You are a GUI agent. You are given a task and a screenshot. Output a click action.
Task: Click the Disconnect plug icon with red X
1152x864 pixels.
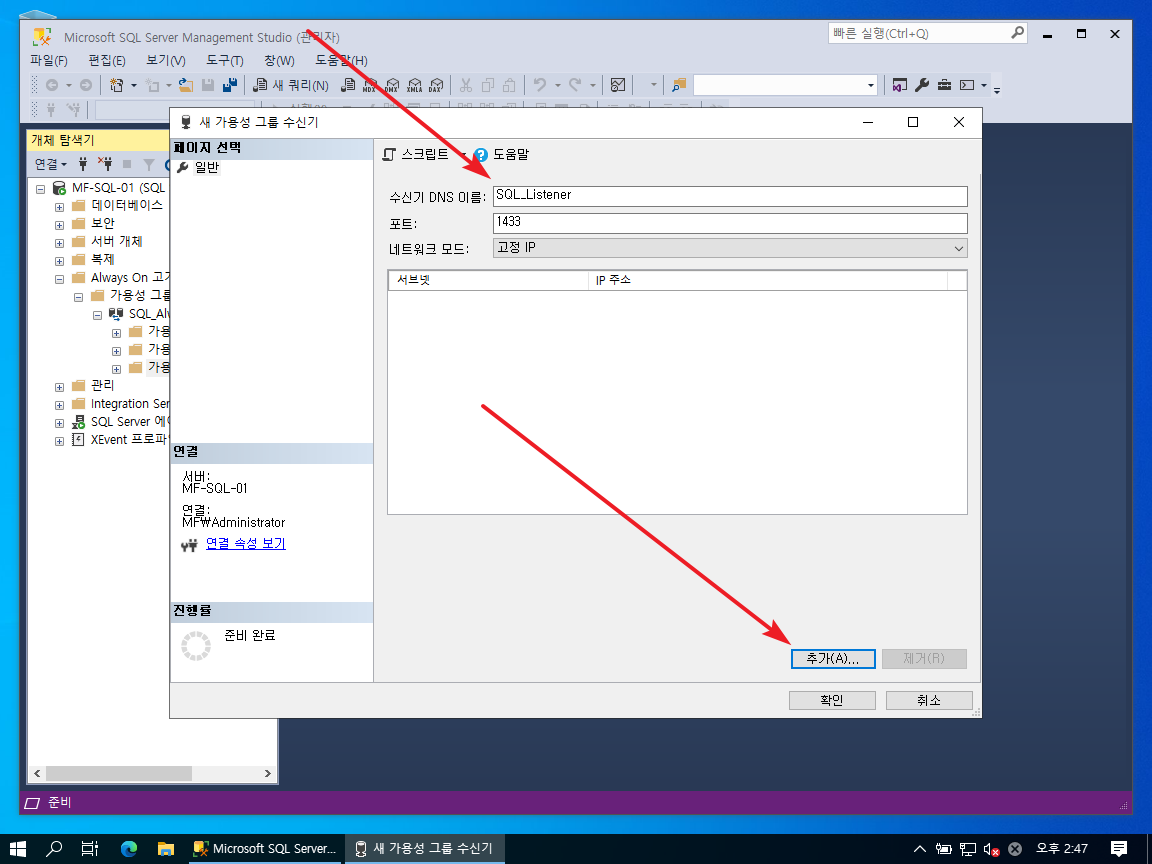[x=105, y=164]
